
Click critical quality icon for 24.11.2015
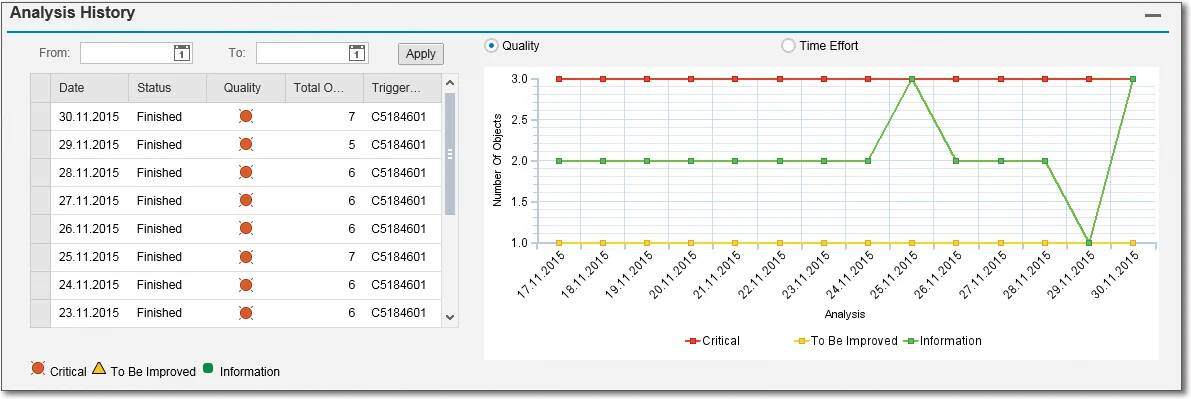245,285
